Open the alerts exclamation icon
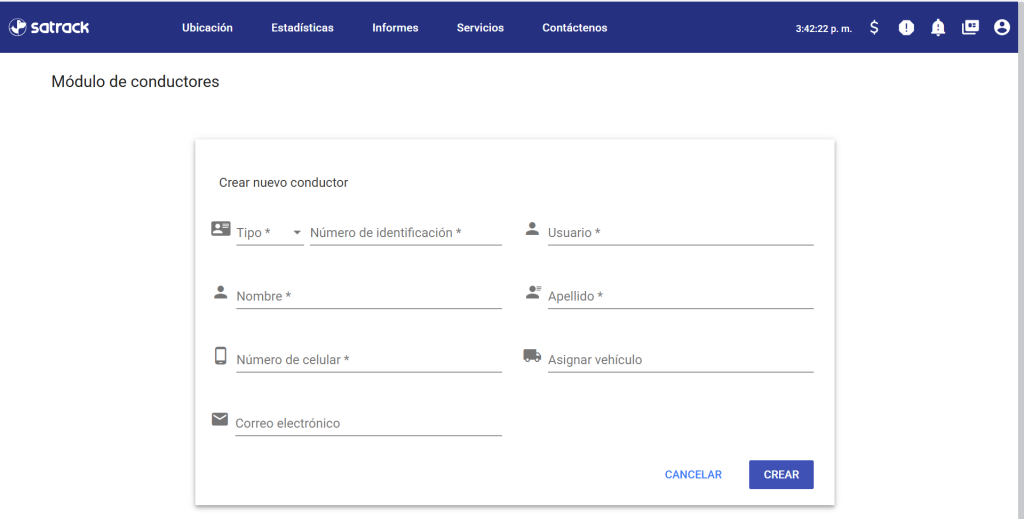The image size is (1024, 519). coord(906,27)
